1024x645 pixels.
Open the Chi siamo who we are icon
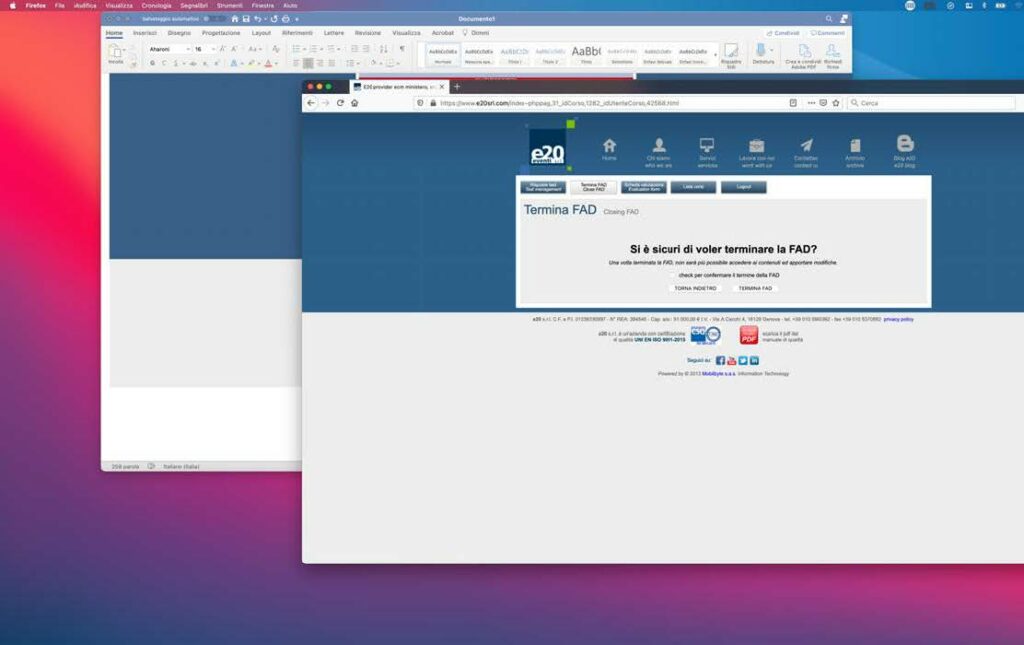(659, 146)
